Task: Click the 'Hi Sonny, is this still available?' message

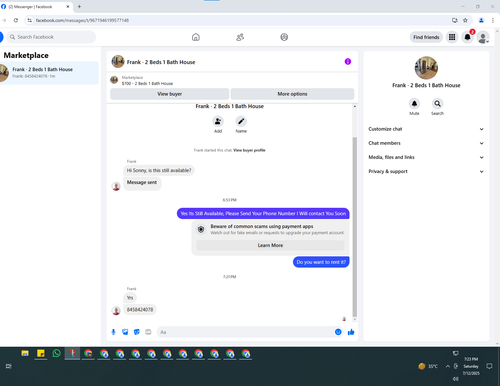Action: 159,170
